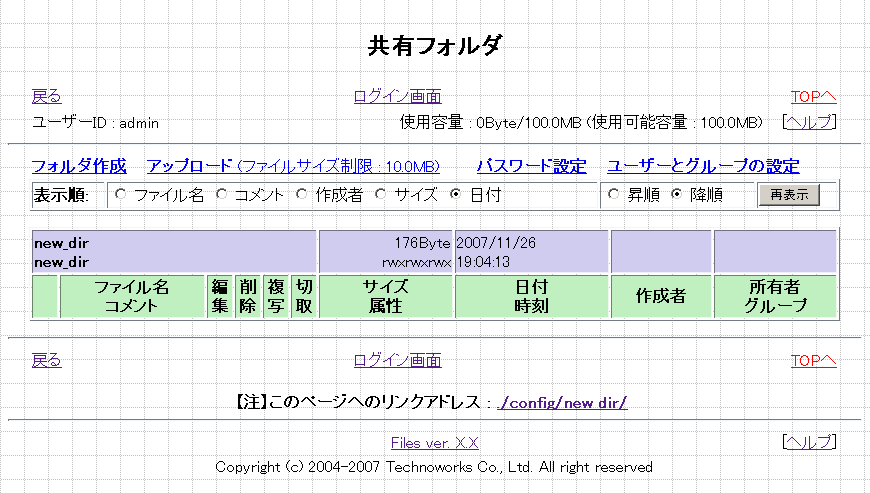This screenshot has width=870, height=493.
Task: Sort the list by 作成者
Action: pyautogui.click(x=302, y=195)
